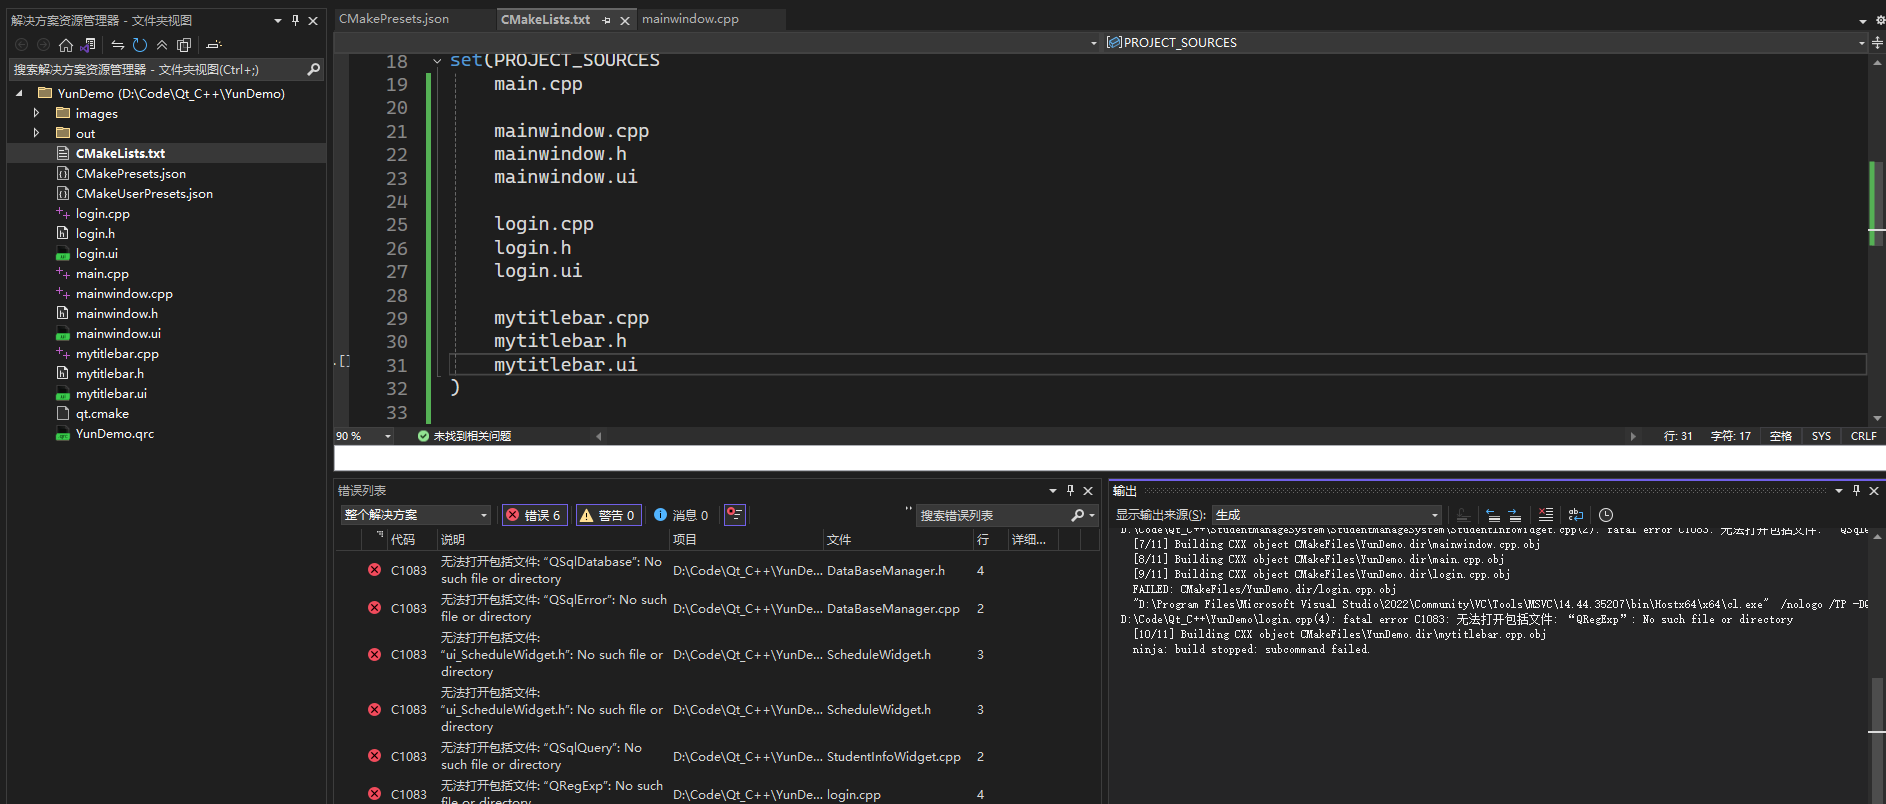Close the error list panel
This screenshot has width=1886, height=804.
pos(1088,490)
